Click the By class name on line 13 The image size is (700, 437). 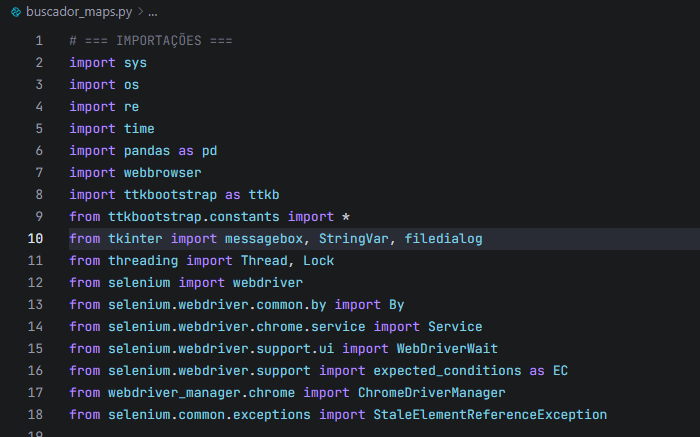pos(395,305)
